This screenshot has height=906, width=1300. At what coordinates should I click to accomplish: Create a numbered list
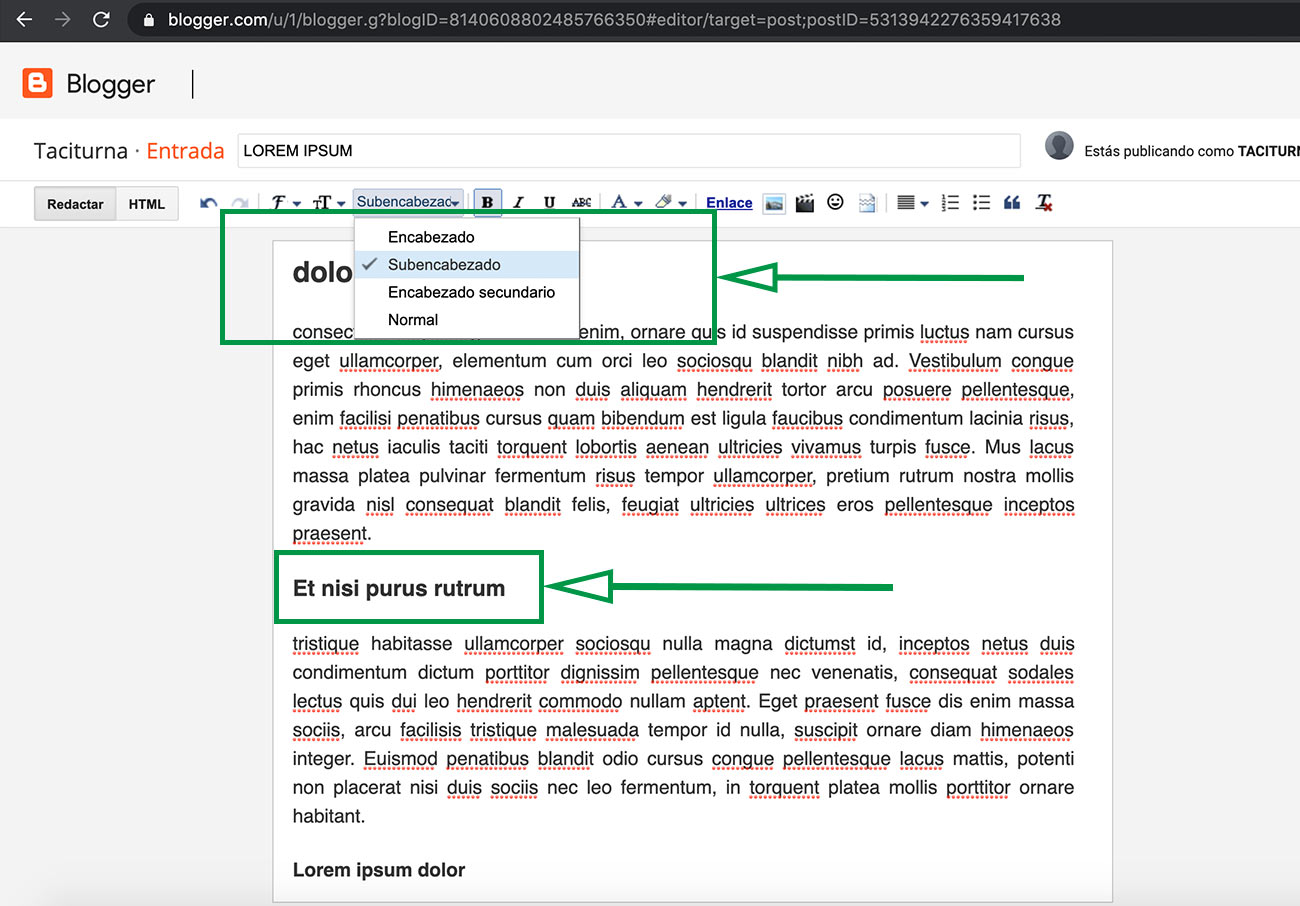pos(949,202)
